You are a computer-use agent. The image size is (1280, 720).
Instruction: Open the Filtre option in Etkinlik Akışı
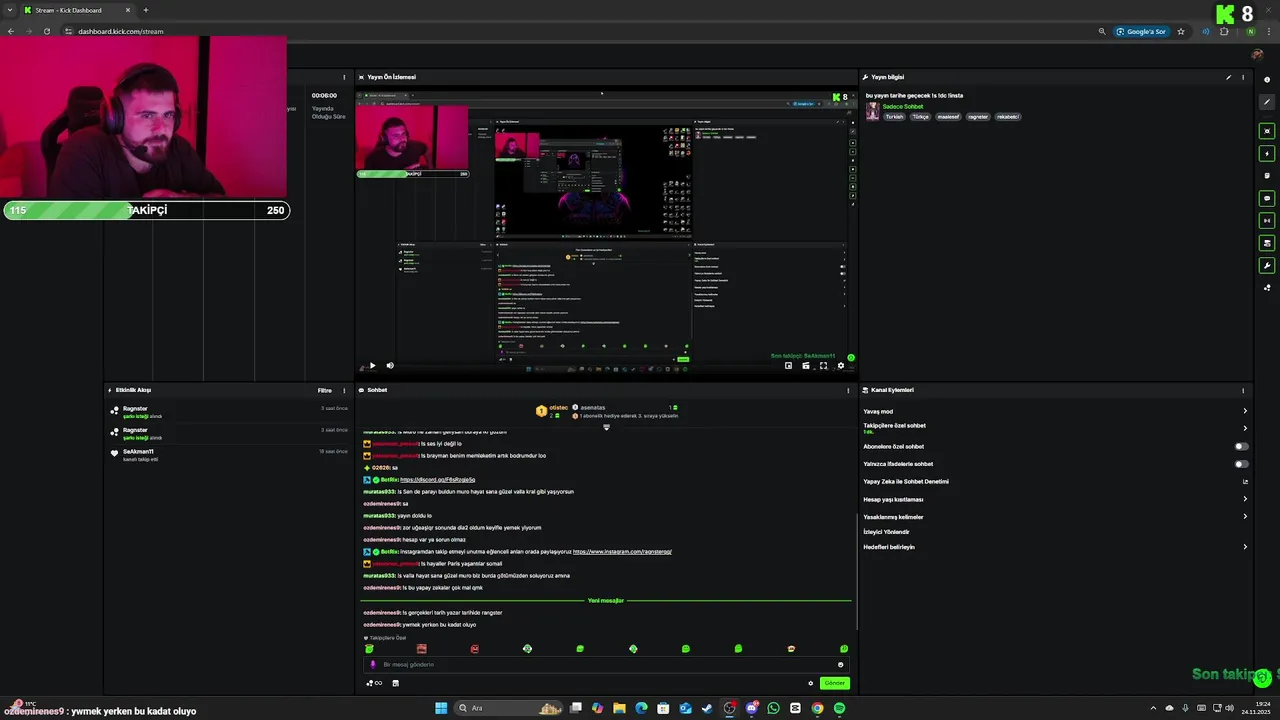[x=325, y=390]
